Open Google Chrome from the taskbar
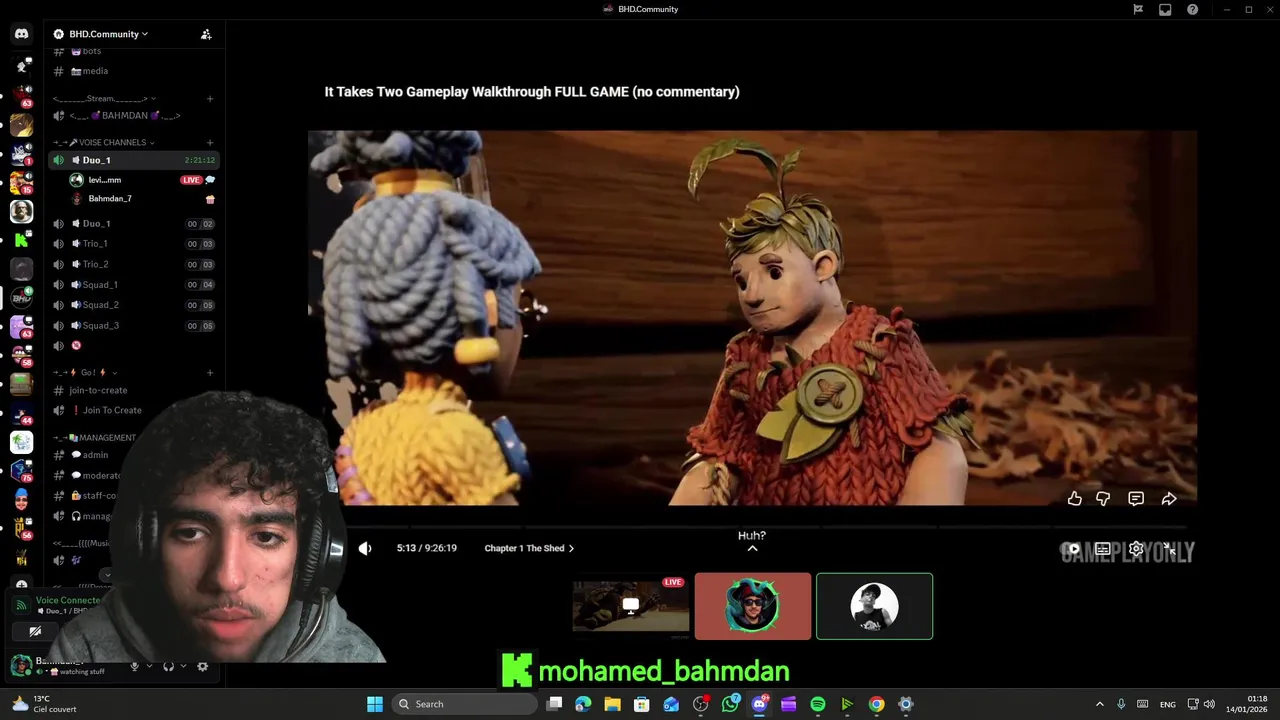This screenshot has height=720, width=1280. (x=876, y=704)
